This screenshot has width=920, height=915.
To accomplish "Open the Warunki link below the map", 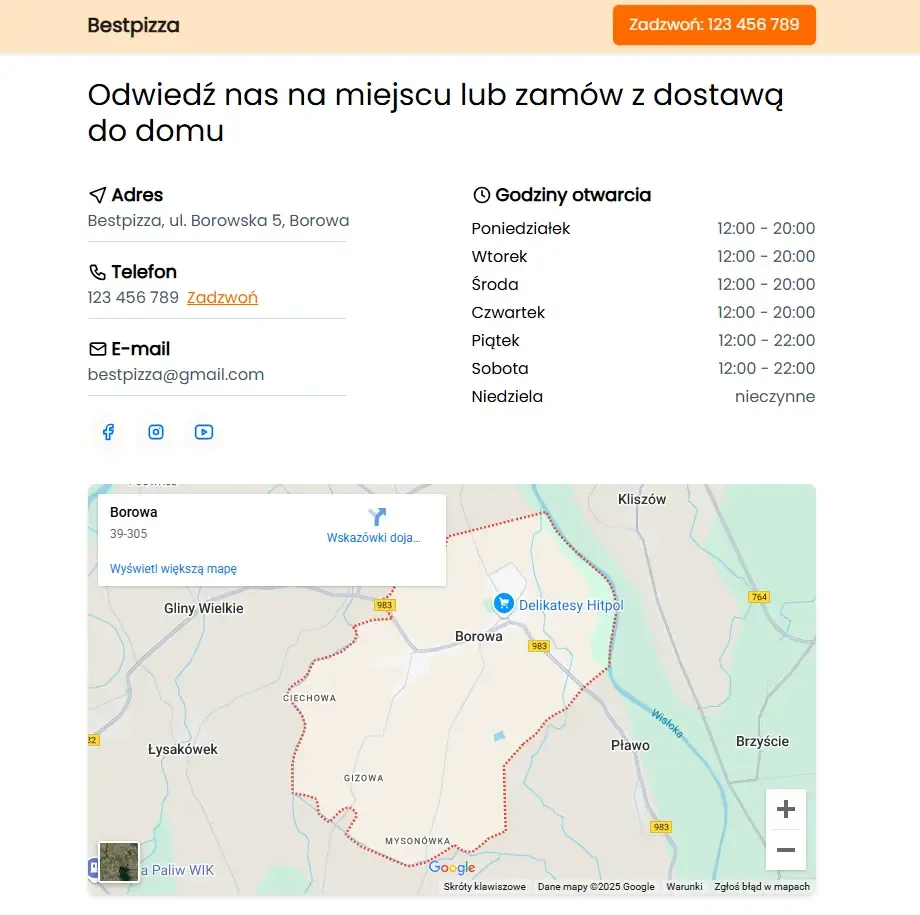I will click(x=684, y=886).
